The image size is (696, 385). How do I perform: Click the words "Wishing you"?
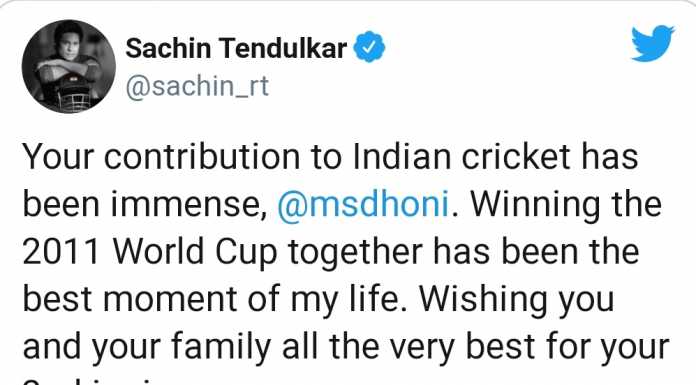(517, 299)
